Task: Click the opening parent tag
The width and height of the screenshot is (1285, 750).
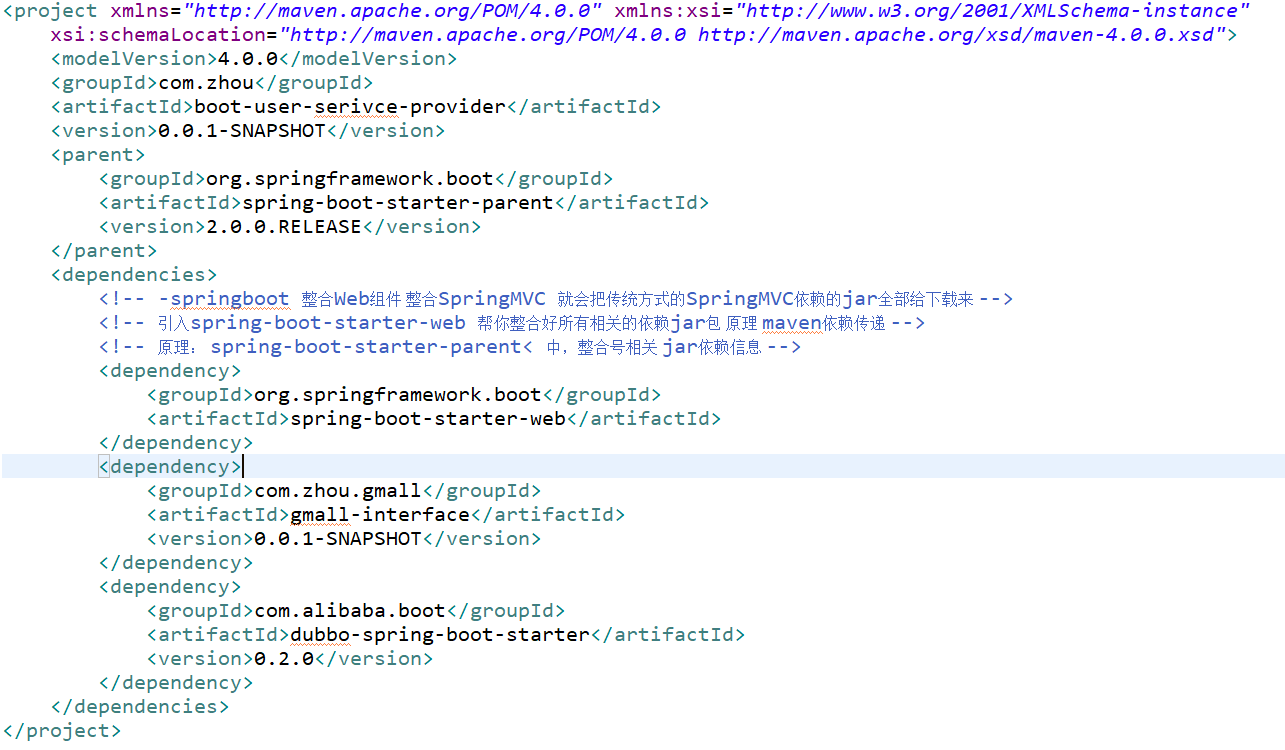Action: tap(98, 155)
